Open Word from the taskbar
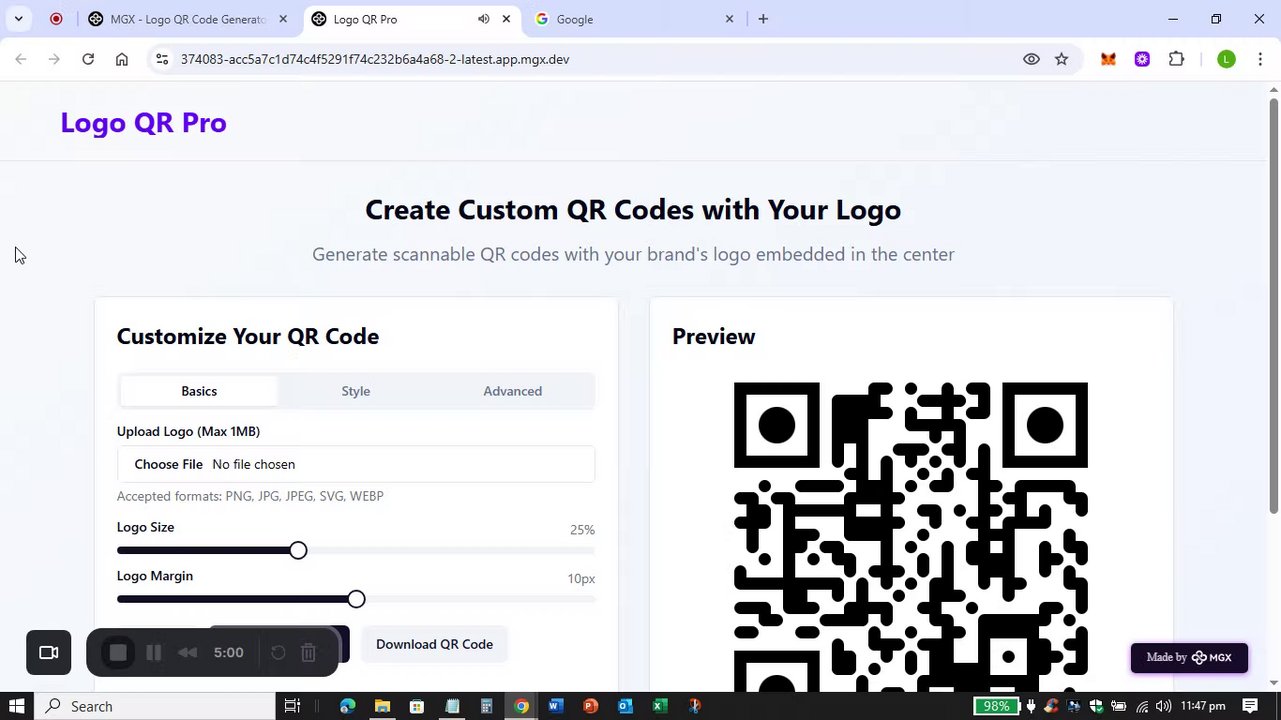 coord(556,706)
